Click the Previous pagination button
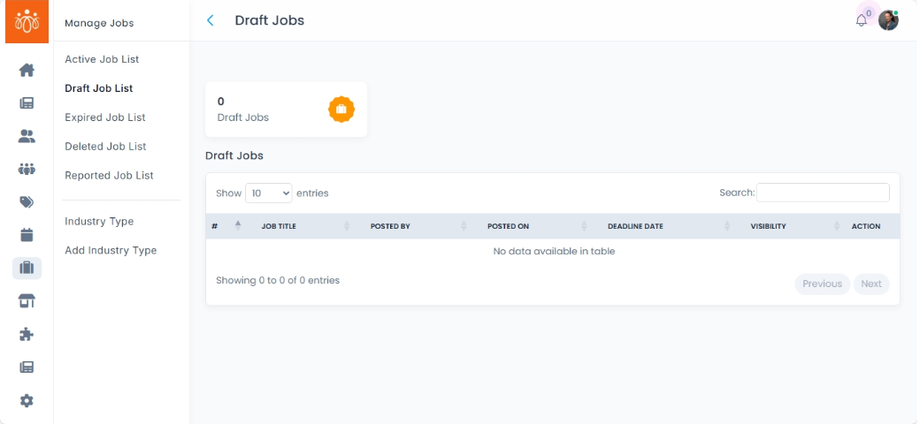 (x=822, y=284)
